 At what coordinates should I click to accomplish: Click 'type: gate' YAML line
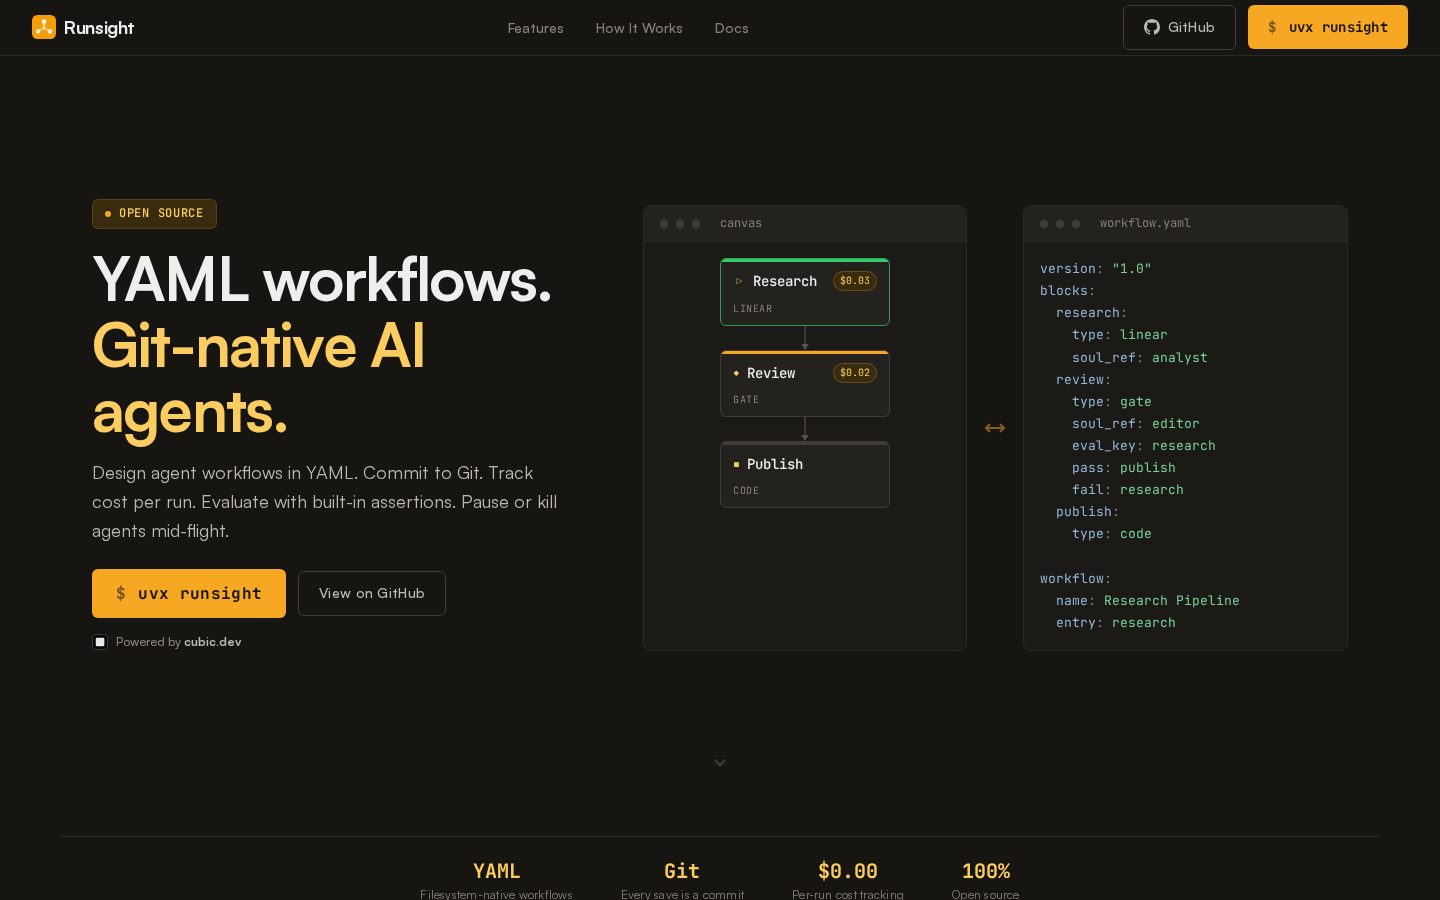point(1112,401)
